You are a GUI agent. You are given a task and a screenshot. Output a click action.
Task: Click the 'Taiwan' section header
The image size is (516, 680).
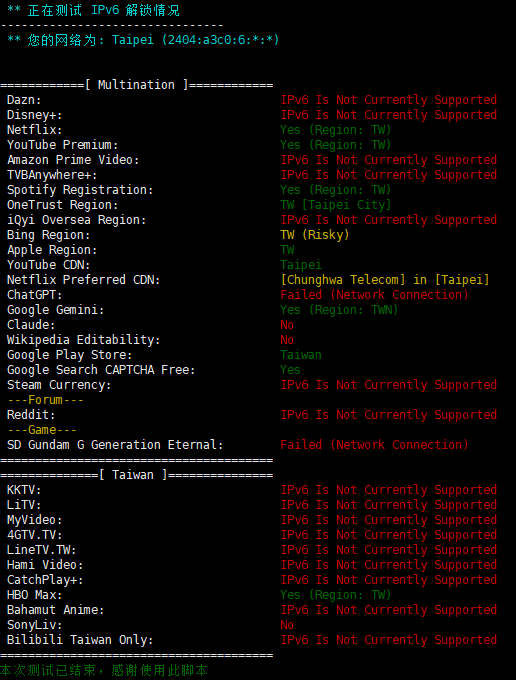(x=133, y=475)
